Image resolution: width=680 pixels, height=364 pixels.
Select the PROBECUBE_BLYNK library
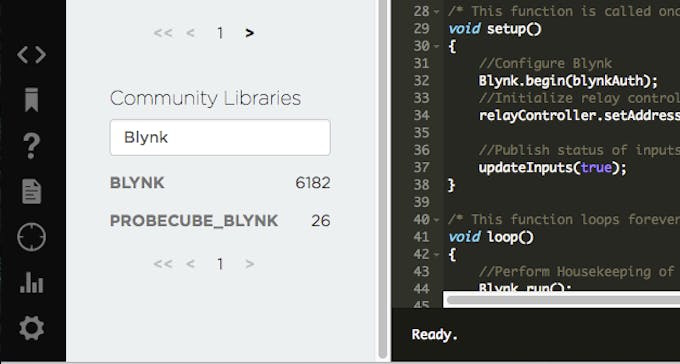(194, 221)
